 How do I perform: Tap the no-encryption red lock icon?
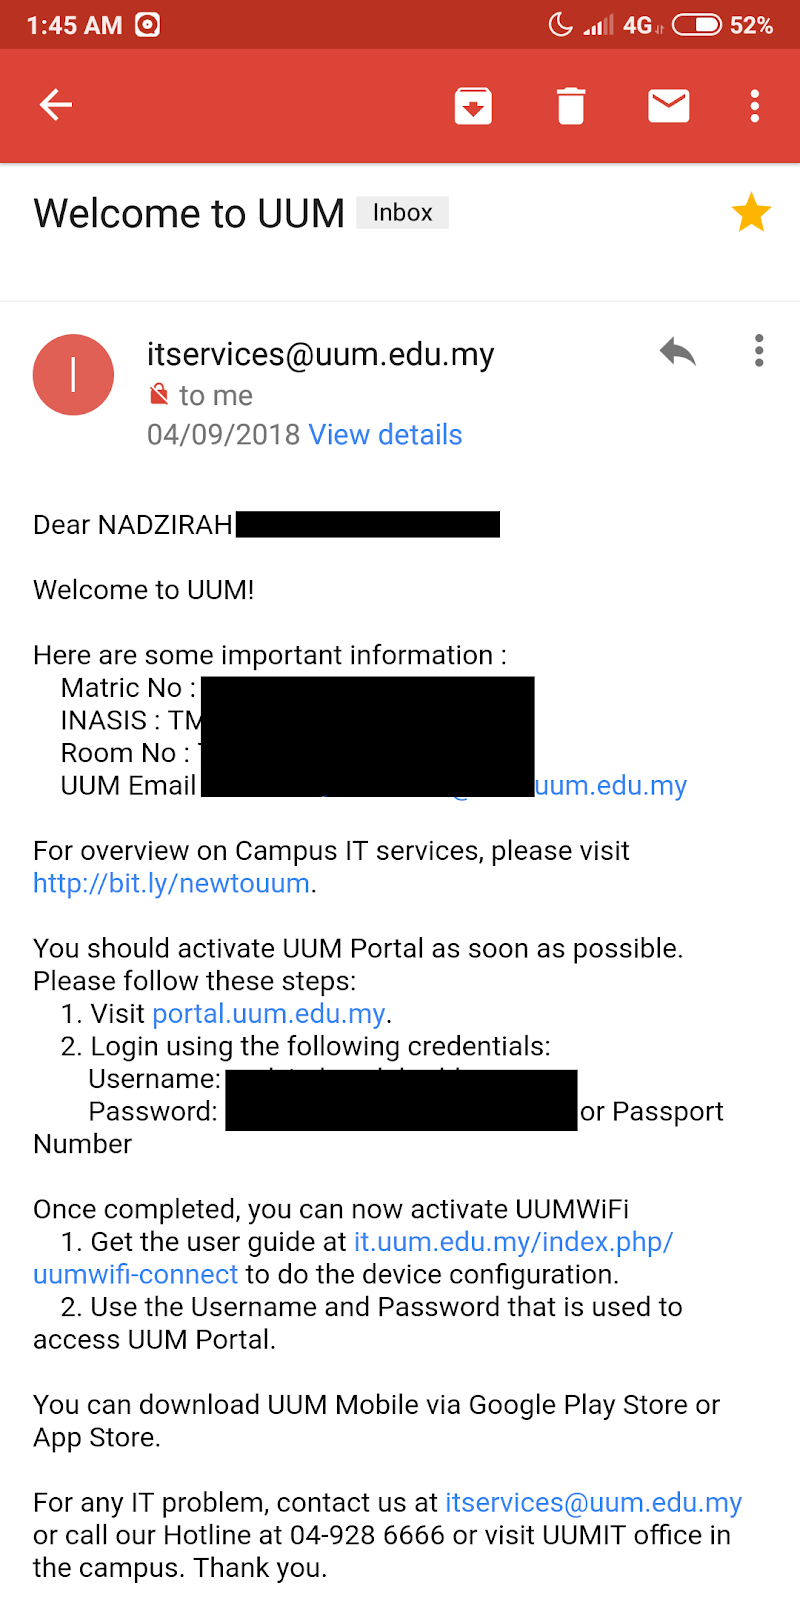pos(159,395)
